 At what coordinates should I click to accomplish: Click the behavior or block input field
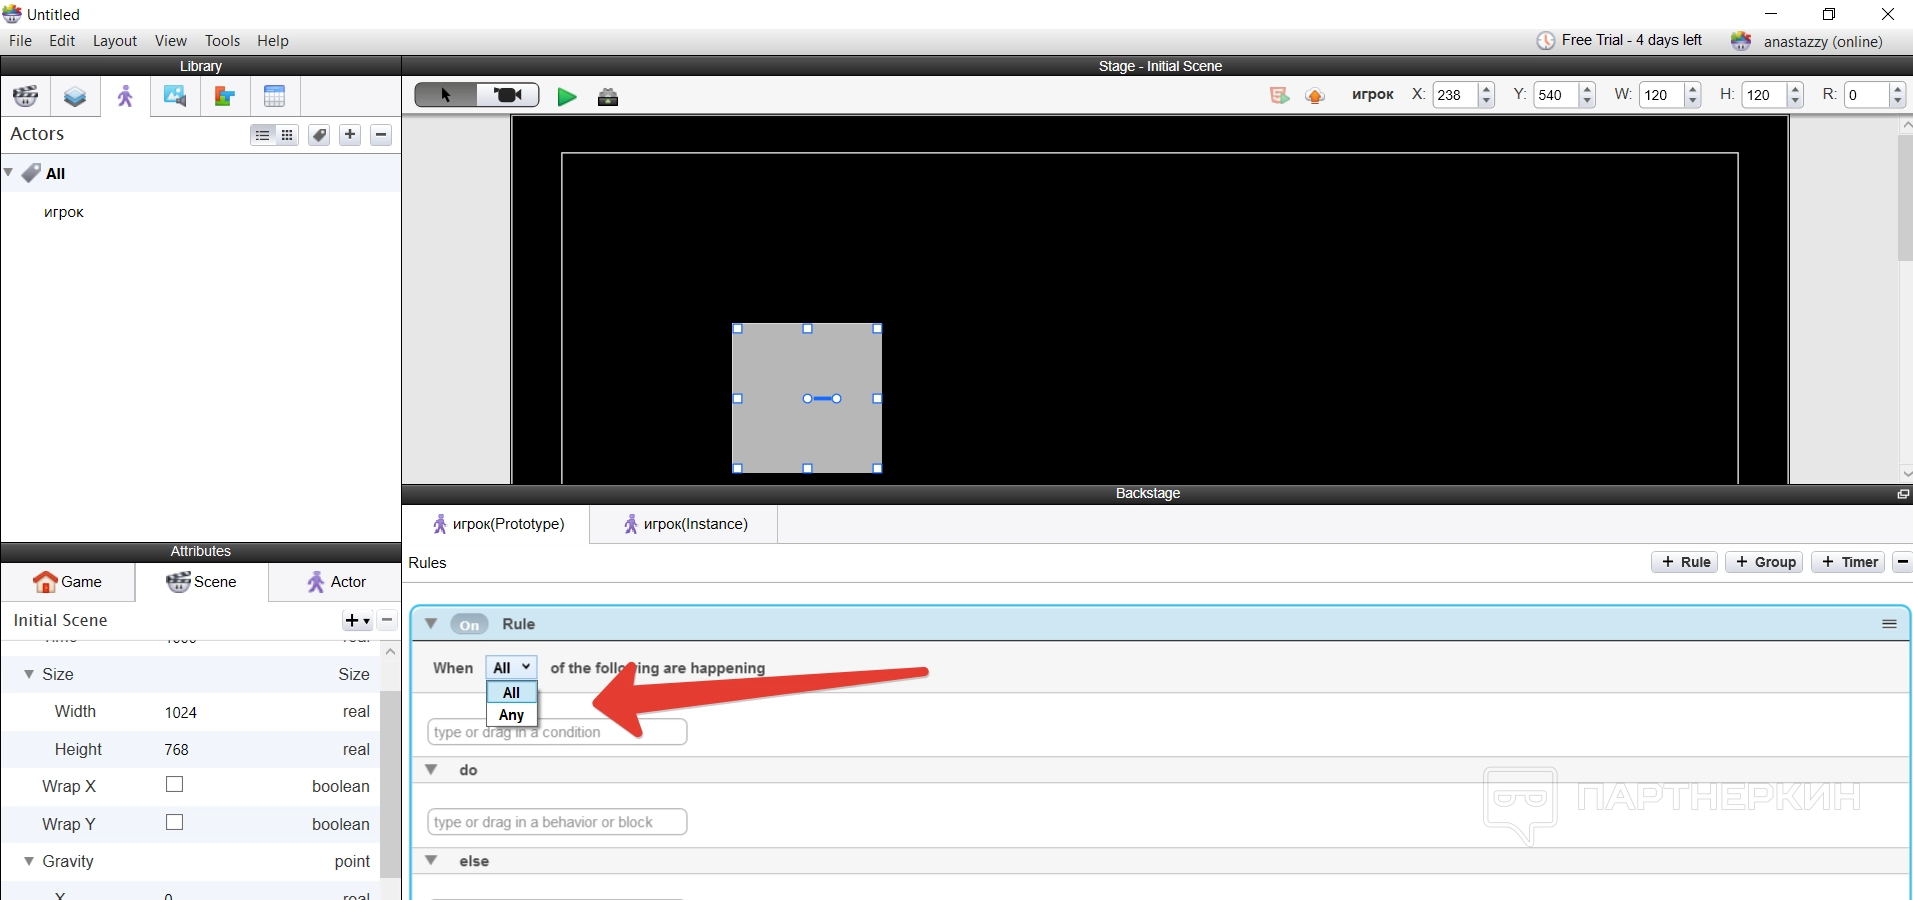557,822
